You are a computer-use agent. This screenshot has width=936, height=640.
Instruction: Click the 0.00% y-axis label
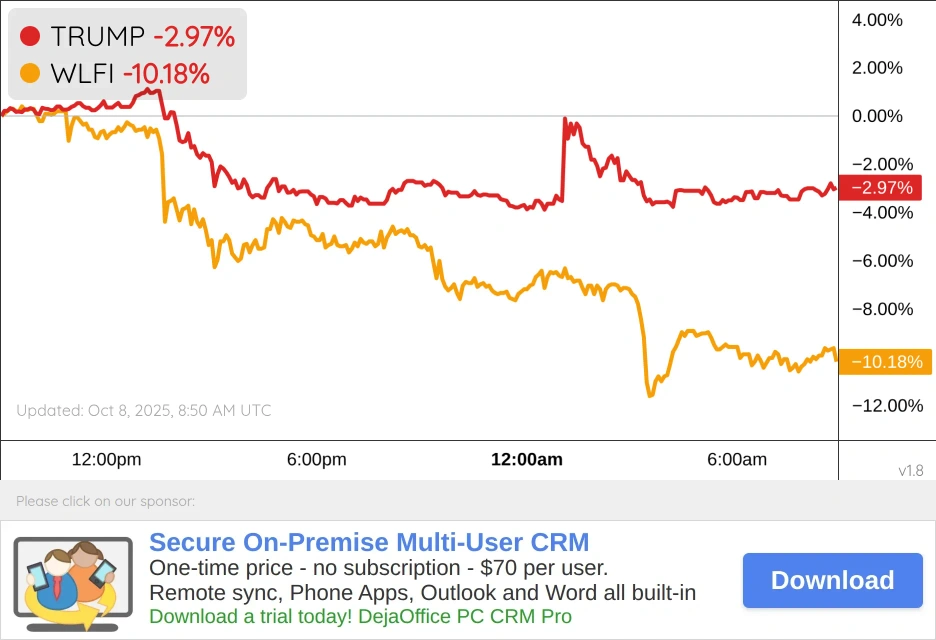pyautogui.click(x=877, y=116)
